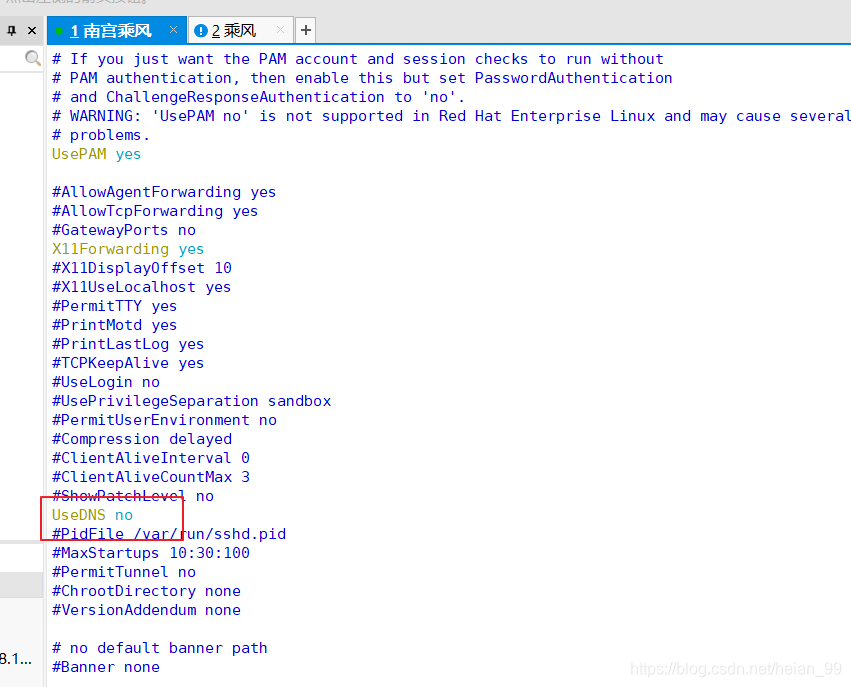
Task: Switch to the '2 乘风' tab
Action: click(x=233, y=31)
